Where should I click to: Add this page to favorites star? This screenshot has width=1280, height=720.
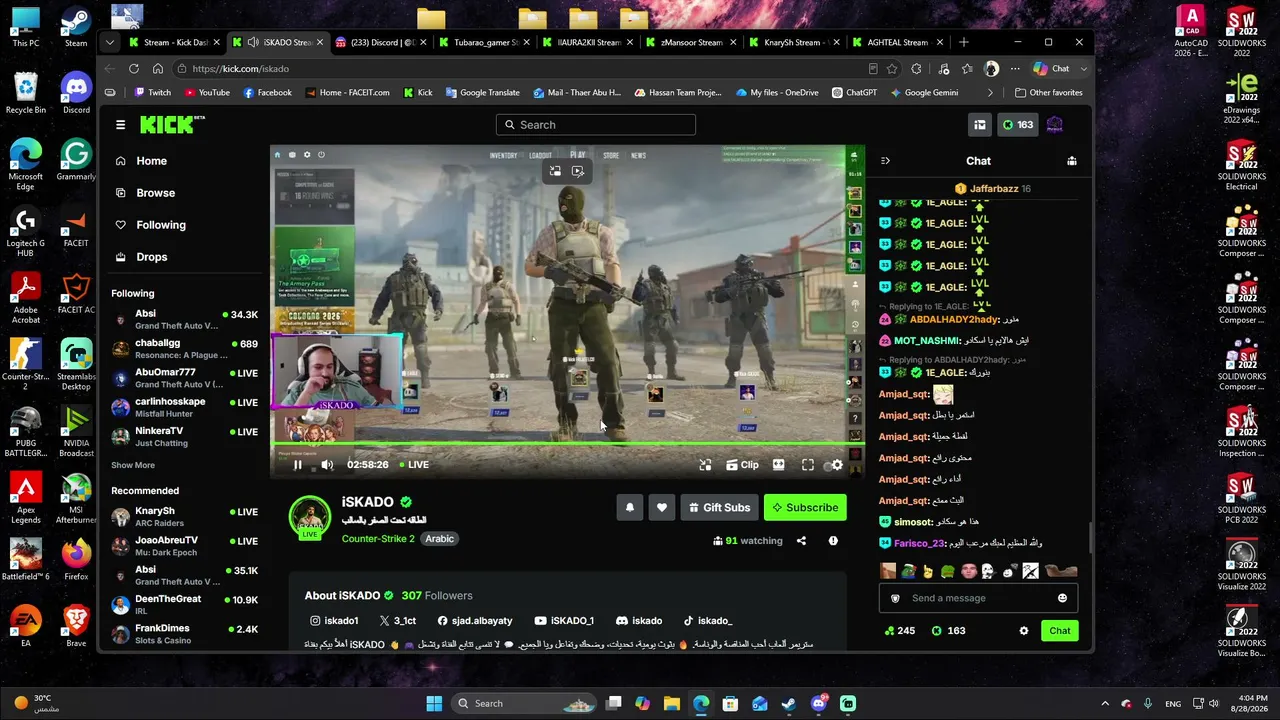[x=891, y=69]
